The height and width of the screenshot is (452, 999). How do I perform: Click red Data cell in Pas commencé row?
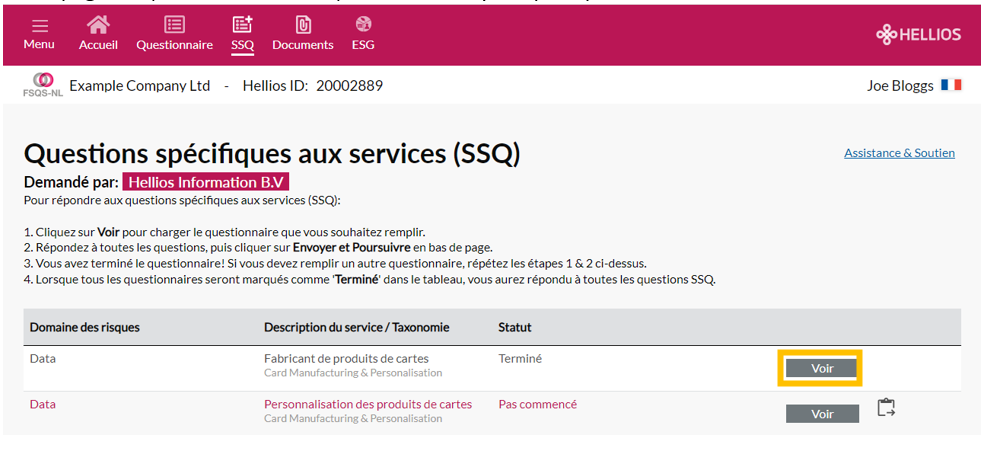[43, 404]
